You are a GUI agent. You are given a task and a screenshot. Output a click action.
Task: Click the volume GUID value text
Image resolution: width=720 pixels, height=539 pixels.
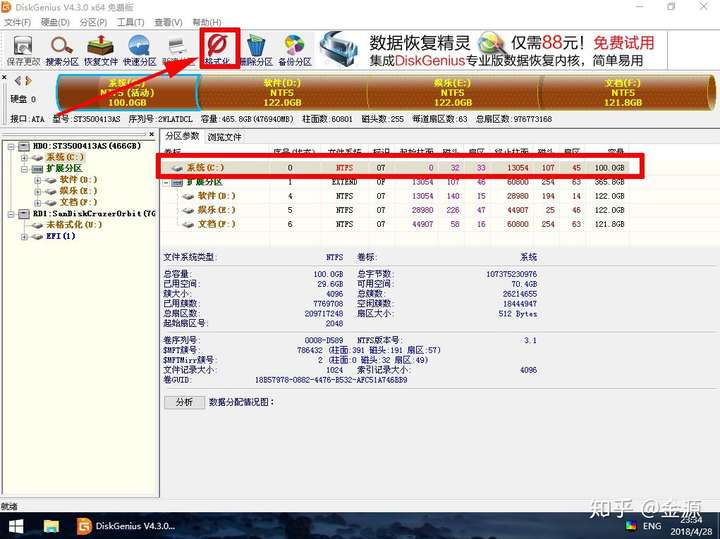331,380
